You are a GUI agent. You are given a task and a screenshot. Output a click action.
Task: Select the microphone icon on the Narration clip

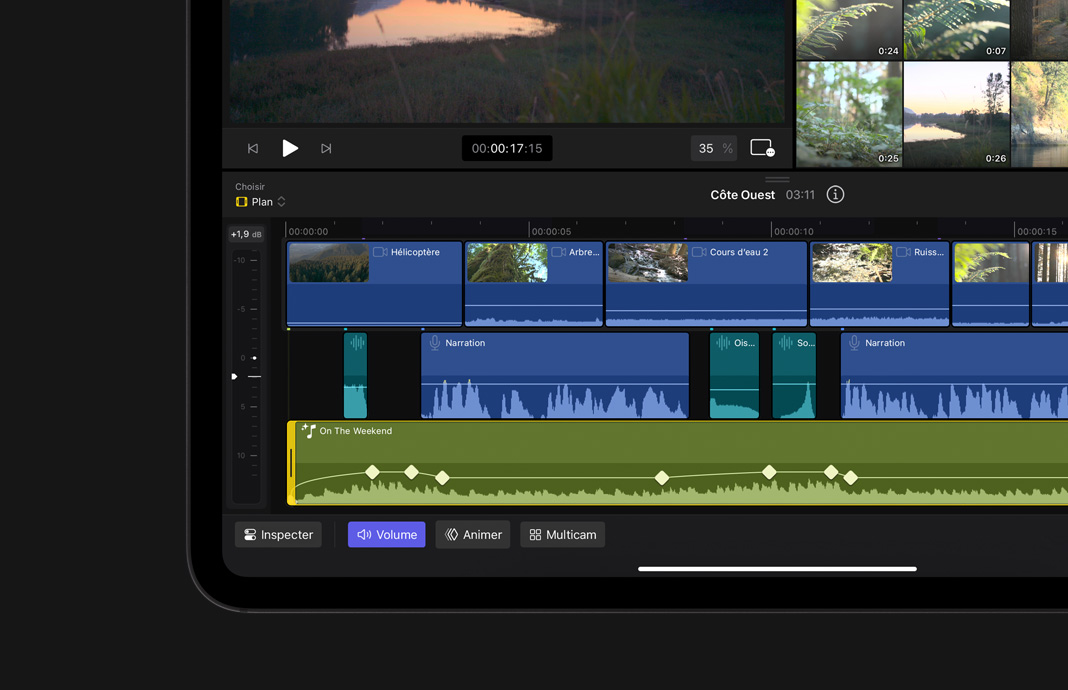click(x=435, y=343)
